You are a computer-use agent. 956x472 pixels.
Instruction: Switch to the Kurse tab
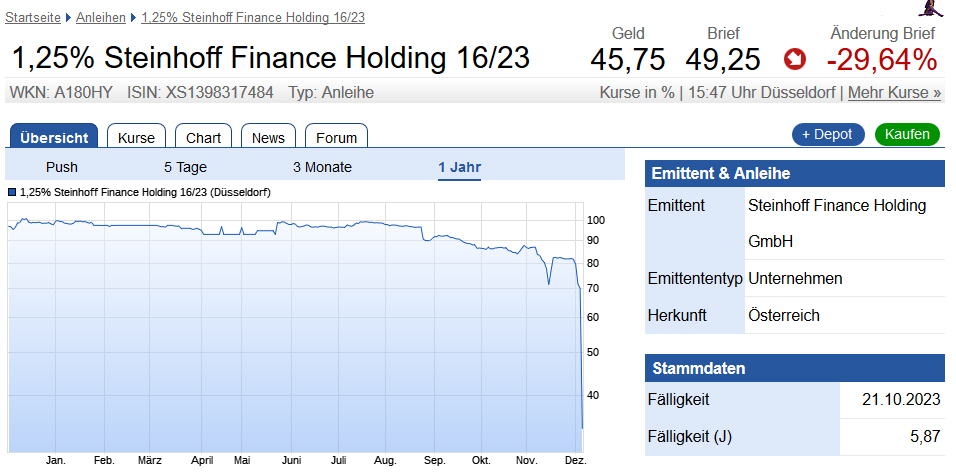click(136, 137)
